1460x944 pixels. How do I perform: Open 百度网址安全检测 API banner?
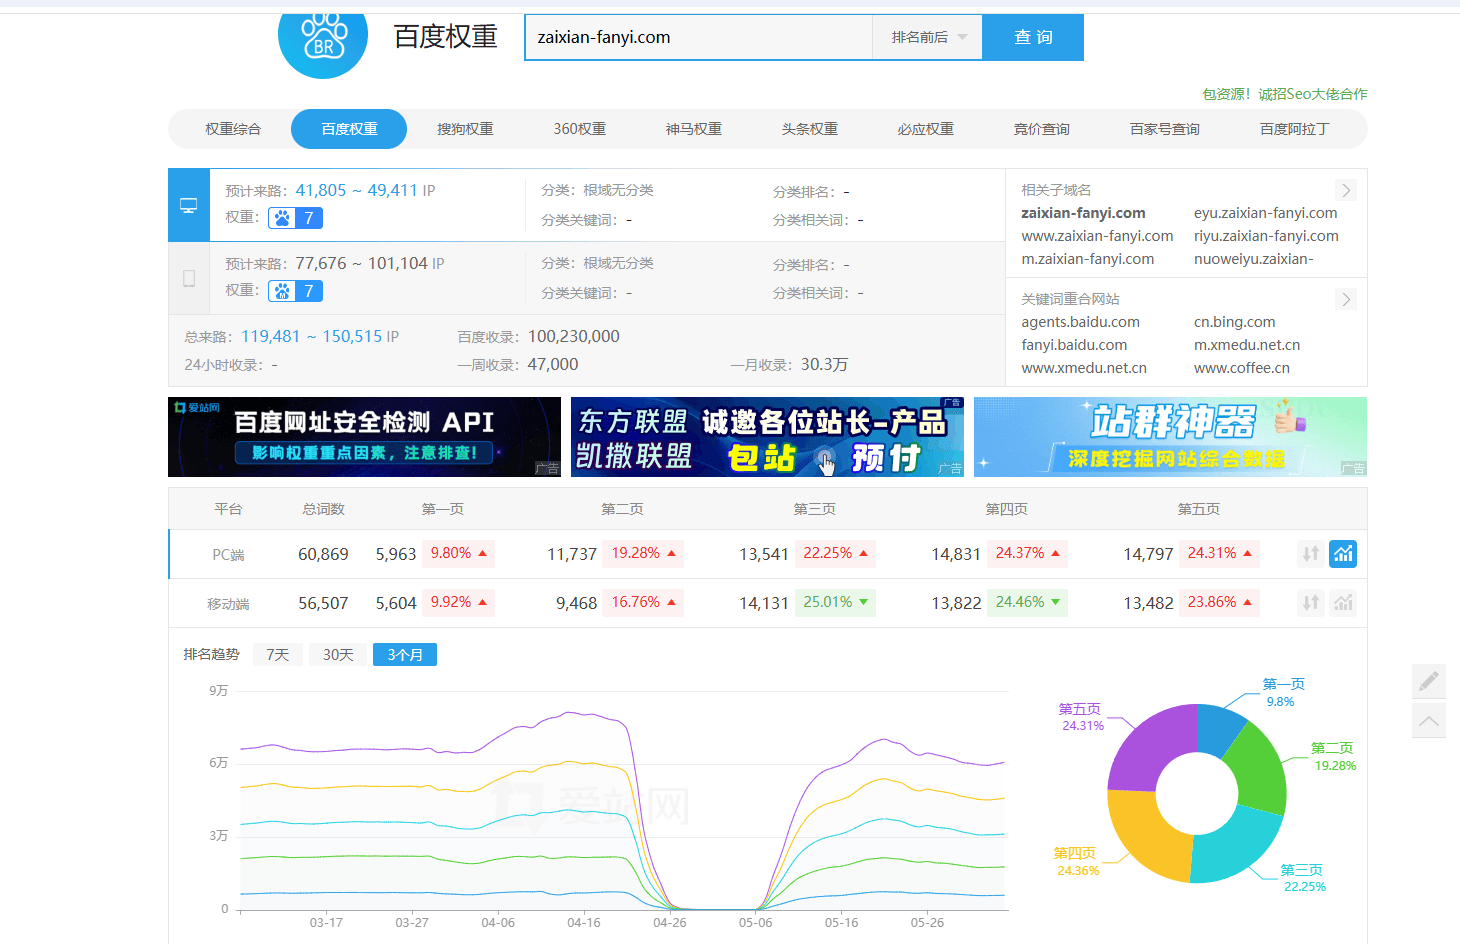coord(364,437)
